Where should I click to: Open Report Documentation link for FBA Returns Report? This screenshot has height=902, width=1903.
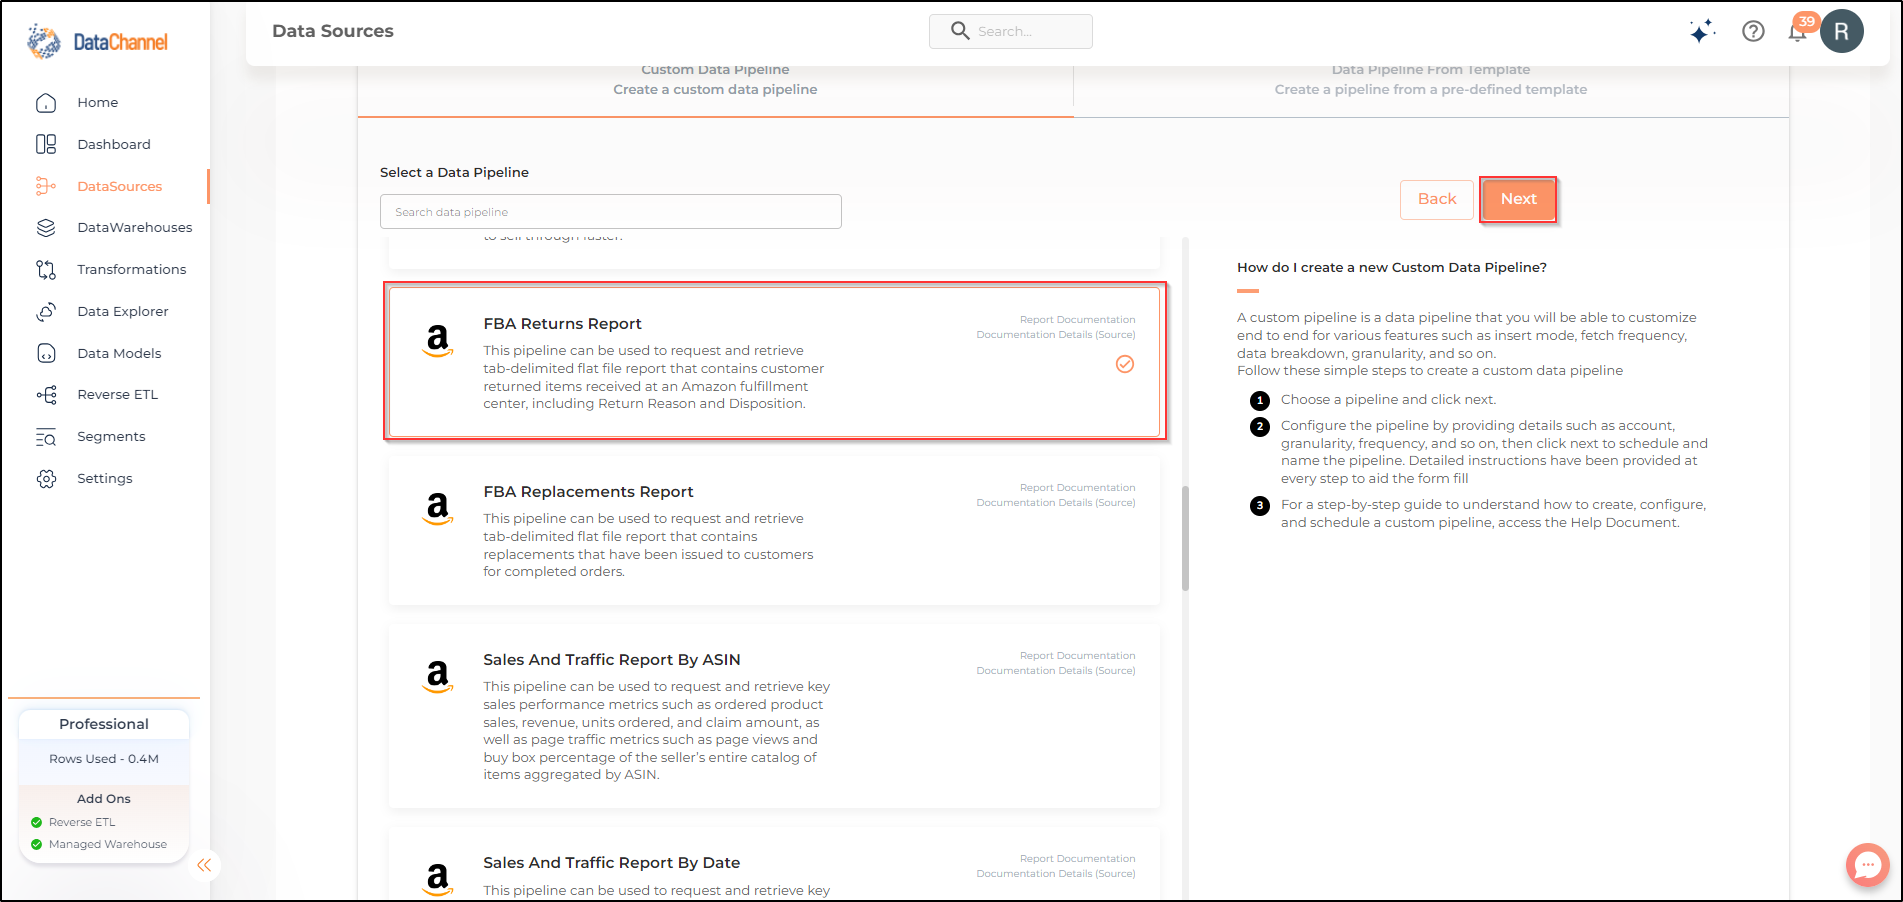(x=1077, y=320)
